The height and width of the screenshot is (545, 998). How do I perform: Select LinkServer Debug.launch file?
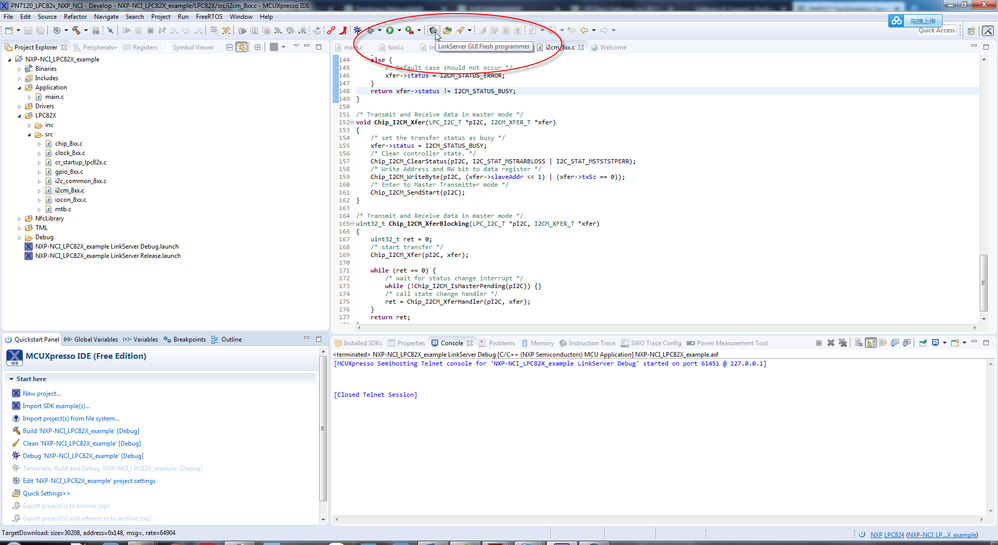click(x=107, y=246)
